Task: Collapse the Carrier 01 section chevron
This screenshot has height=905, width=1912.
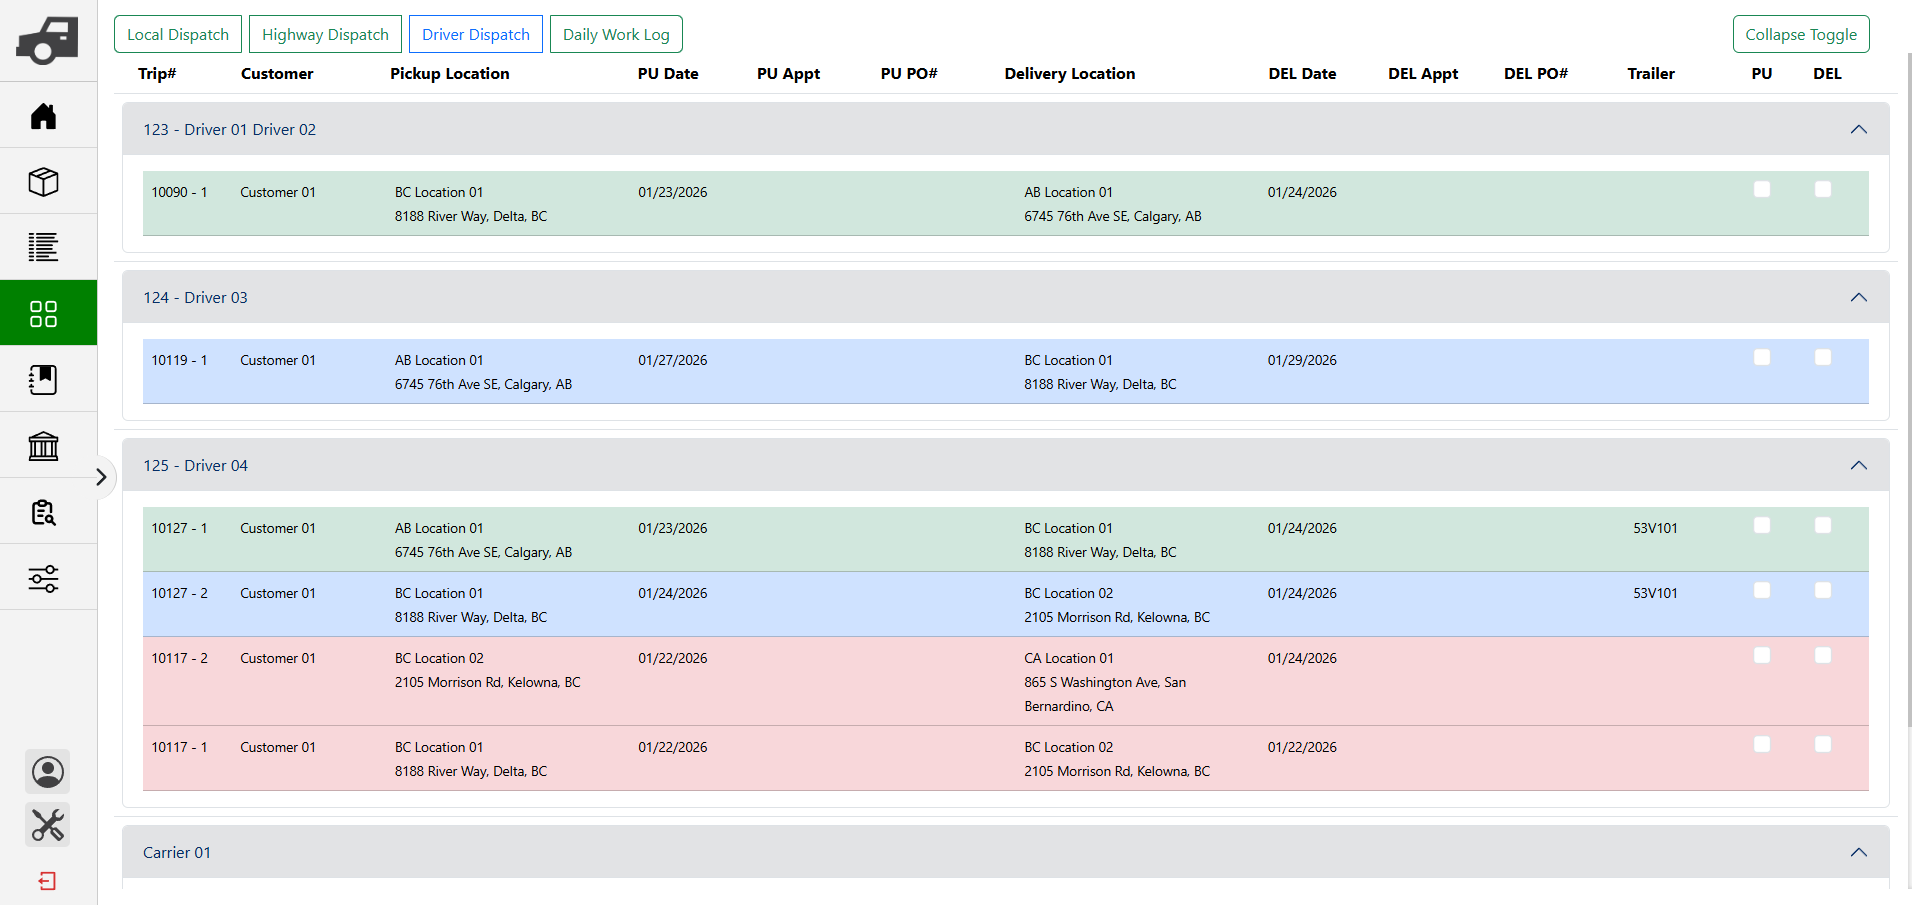Action: point(1858,853)
